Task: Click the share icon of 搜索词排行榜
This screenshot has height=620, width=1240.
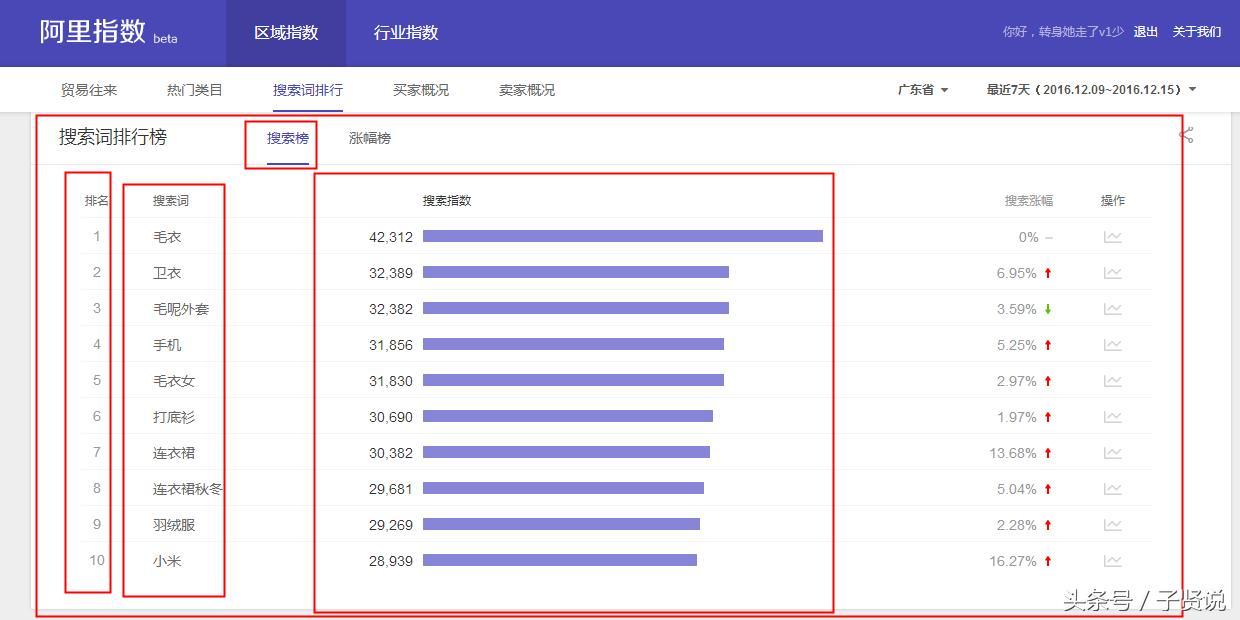Action: coord(1186,135)
